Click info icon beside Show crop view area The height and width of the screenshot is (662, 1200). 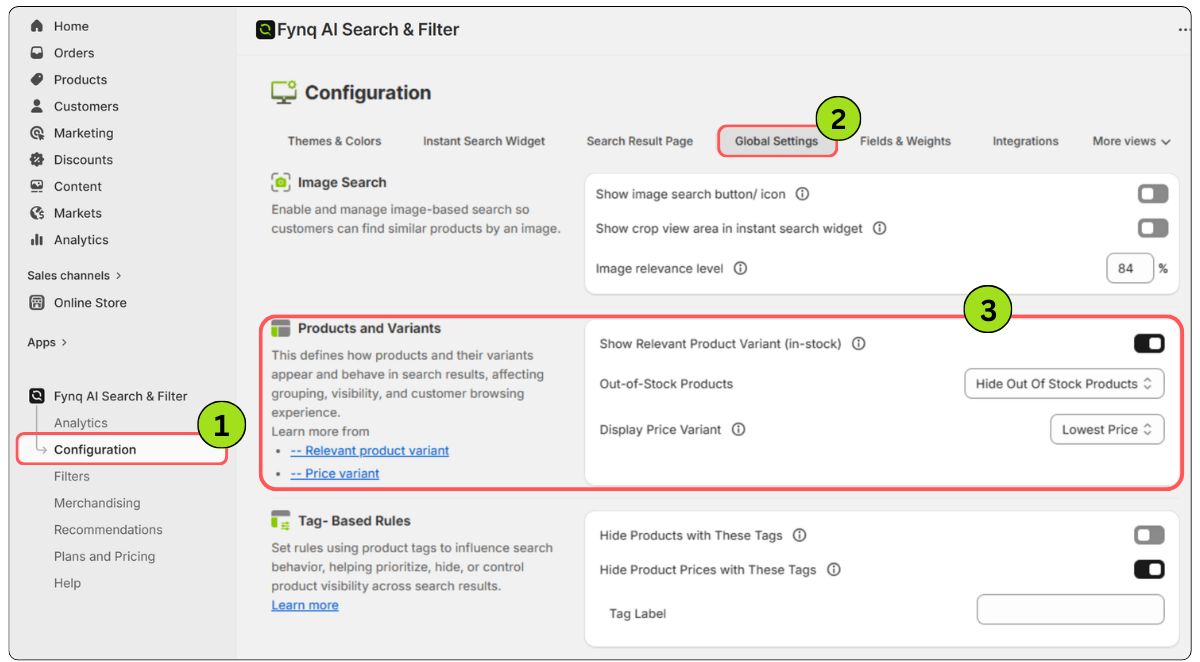click(x=879, y=228)
